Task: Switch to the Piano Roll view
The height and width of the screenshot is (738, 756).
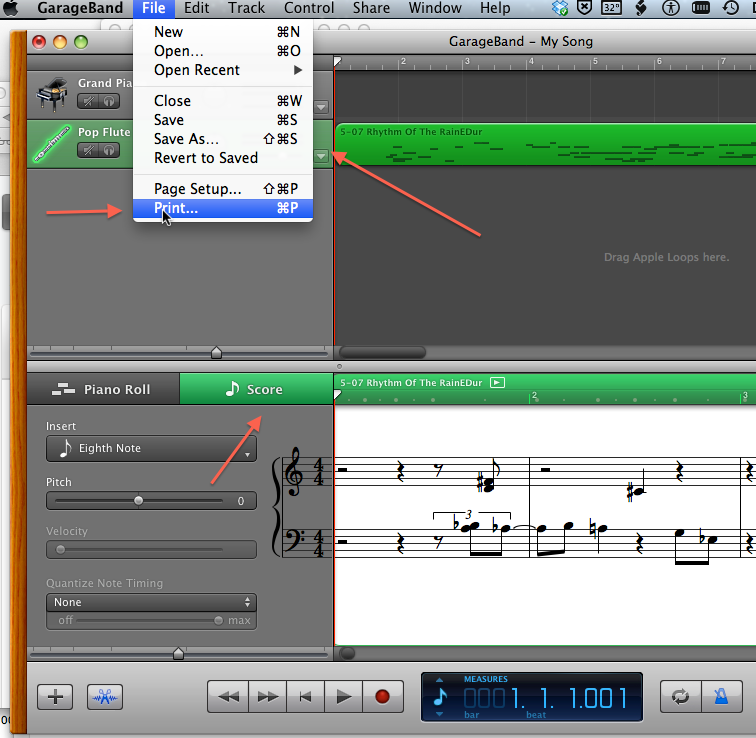Action: pos(103,389)
